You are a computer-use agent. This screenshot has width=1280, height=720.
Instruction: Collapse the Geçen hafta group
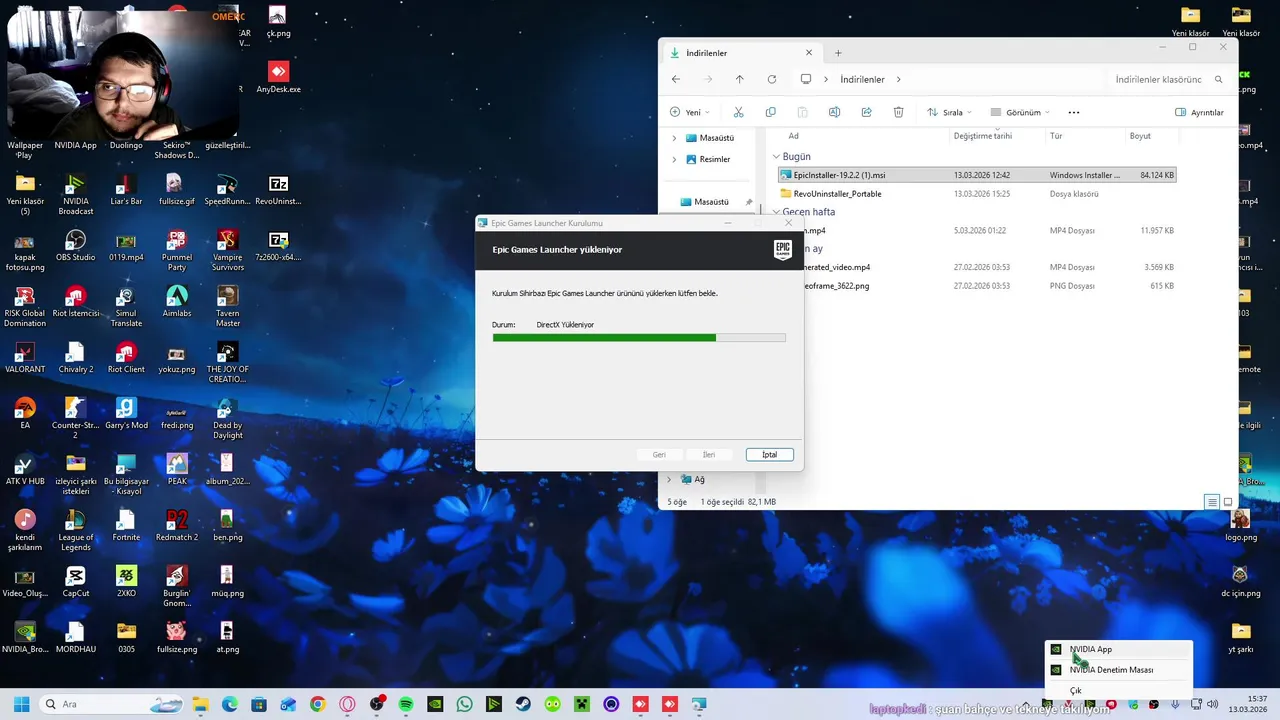click(776, 212)
